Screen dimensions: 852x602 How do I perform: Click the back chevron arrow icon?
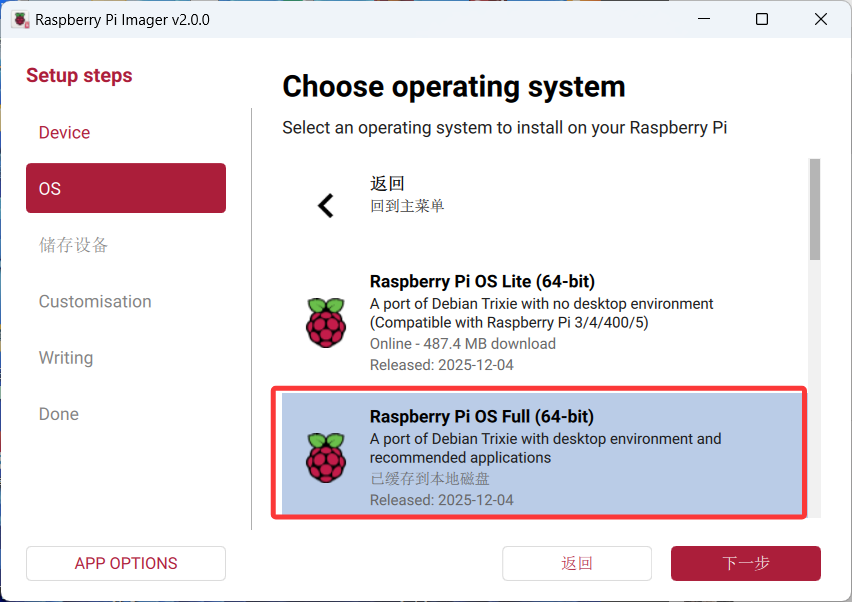tap(325, 206)
